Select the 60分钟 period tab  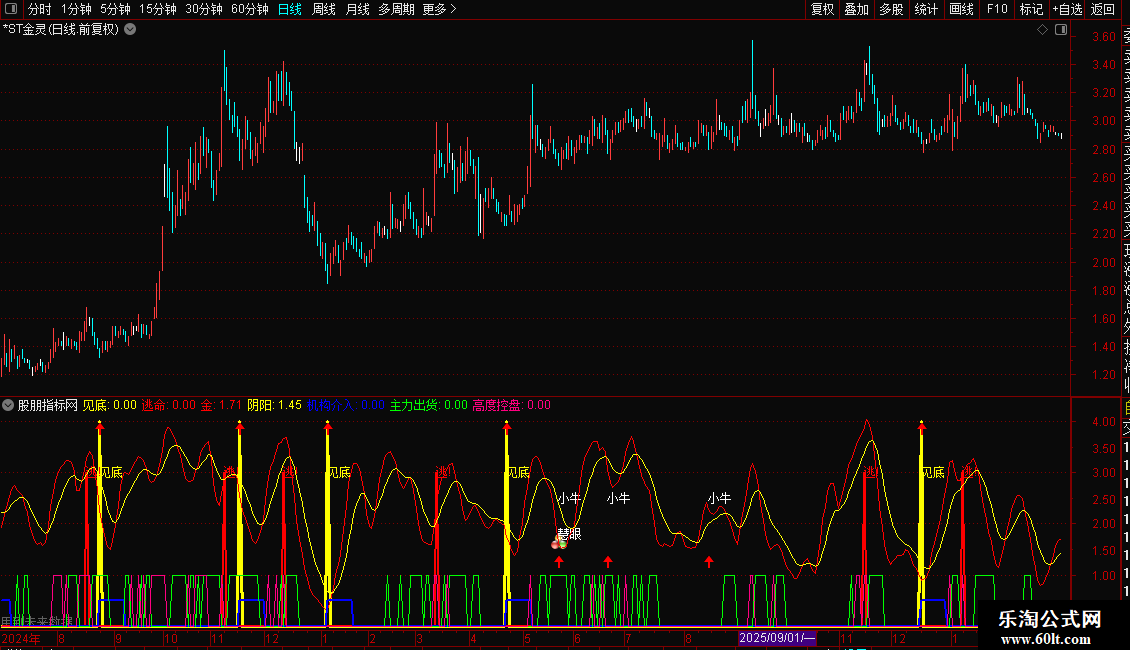tap(250, 9)
